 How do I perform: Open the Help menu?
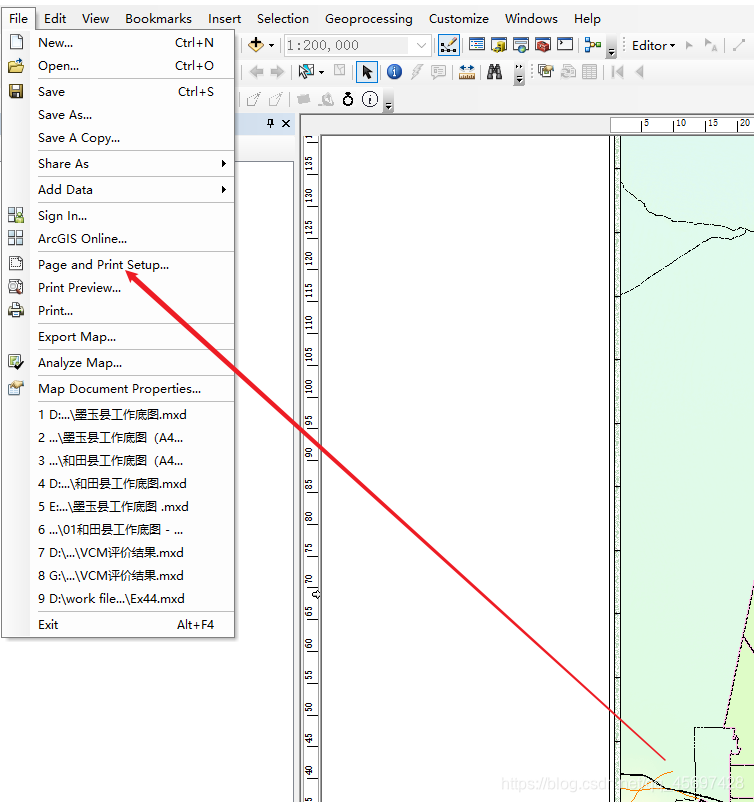coord(587,18)
